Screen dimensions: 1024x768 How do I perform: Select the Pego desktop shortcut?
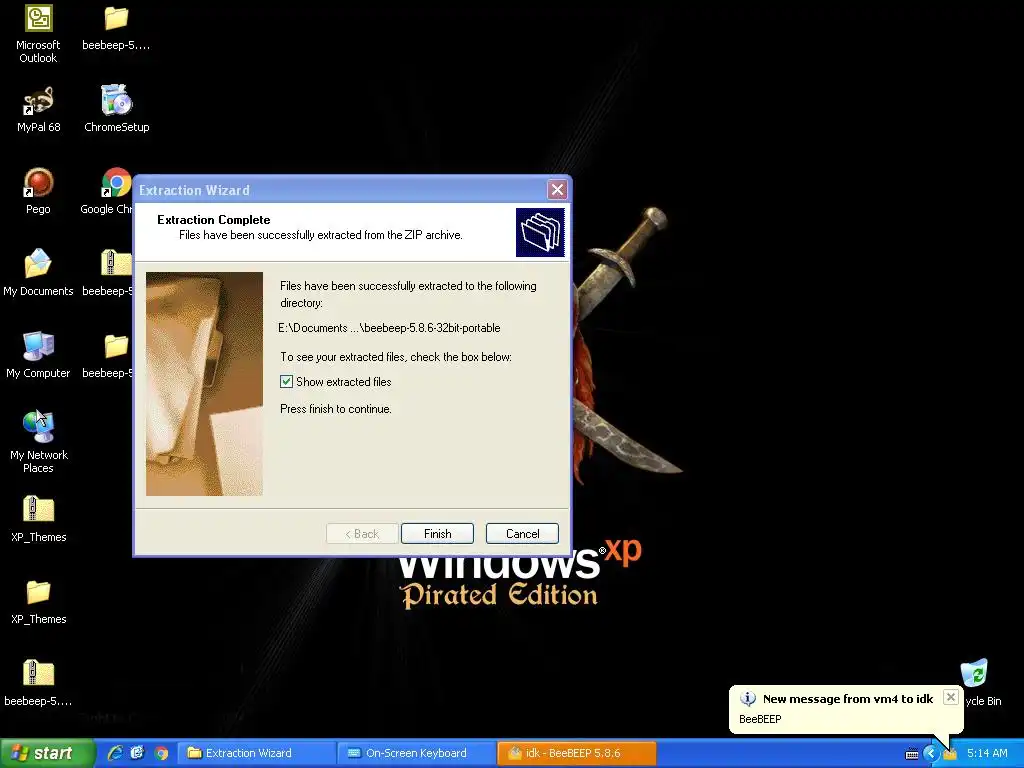tap(38, 192)
